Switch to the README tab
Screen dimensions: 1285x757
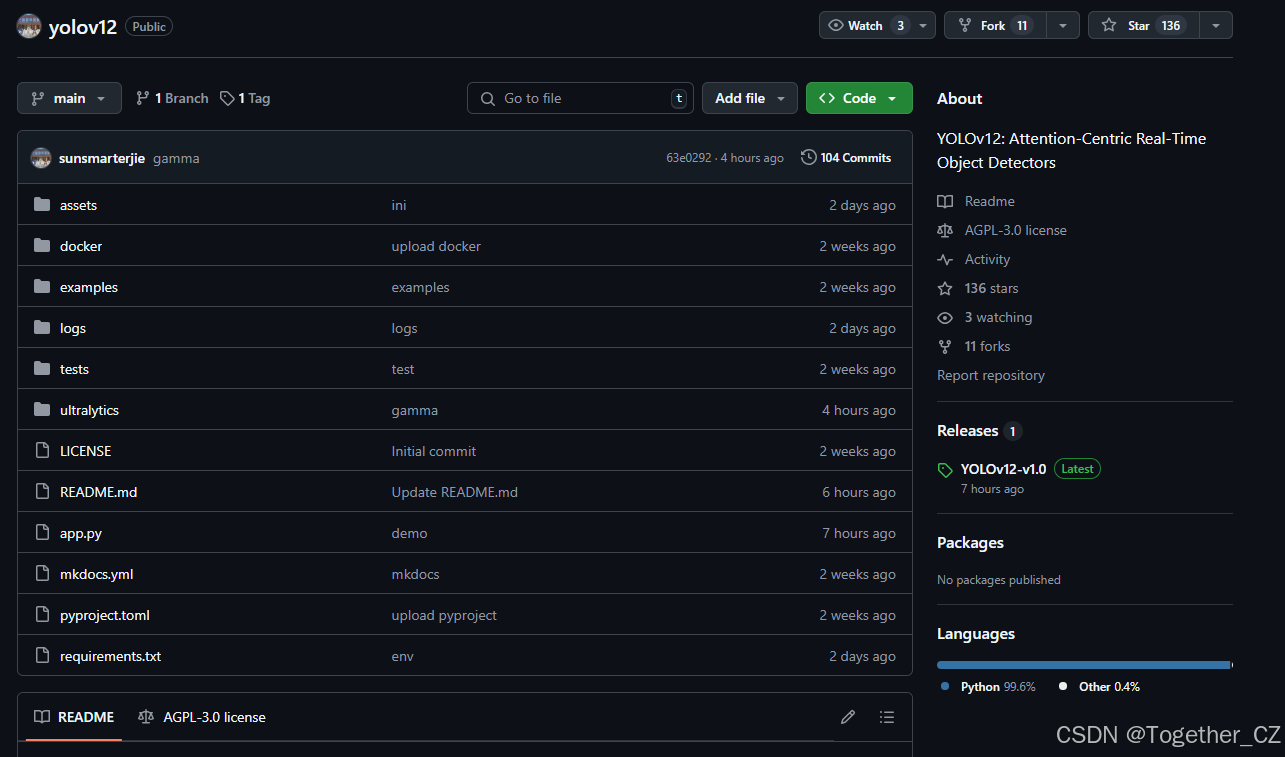click(74, 717)
